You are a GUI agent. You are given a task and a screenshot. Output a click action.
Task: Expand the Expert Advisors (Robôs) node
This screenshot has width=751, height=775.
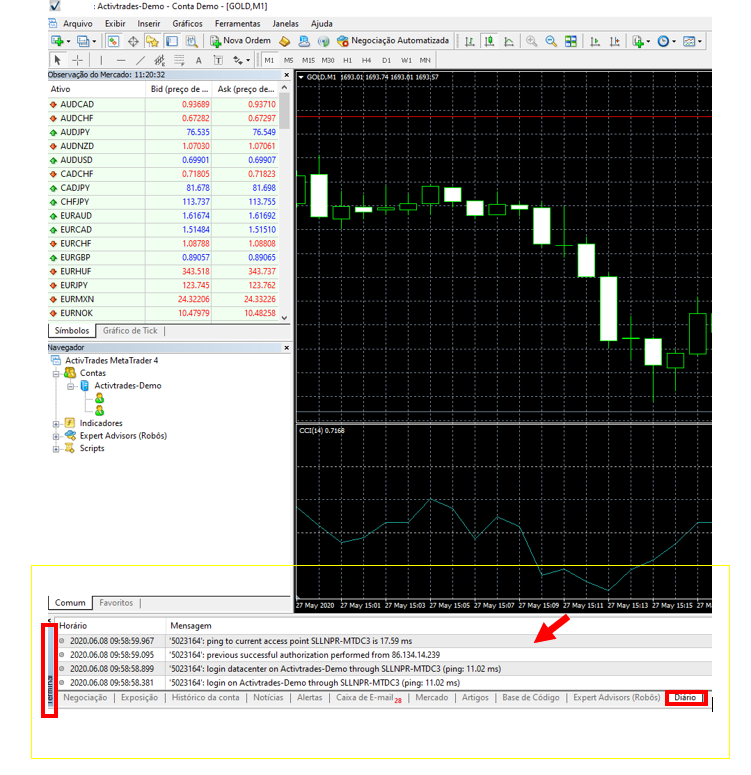56,436
